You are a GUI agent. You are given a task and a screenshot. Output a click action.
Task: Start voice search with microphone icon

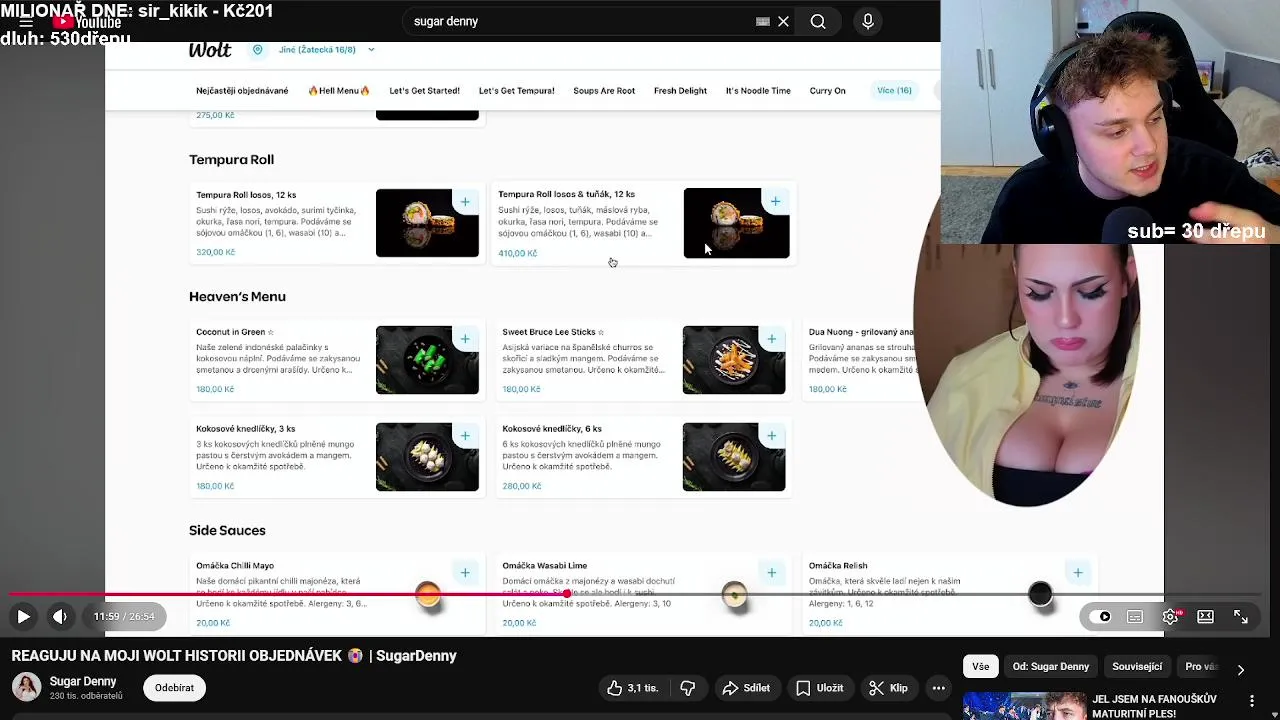pos(868,21)
